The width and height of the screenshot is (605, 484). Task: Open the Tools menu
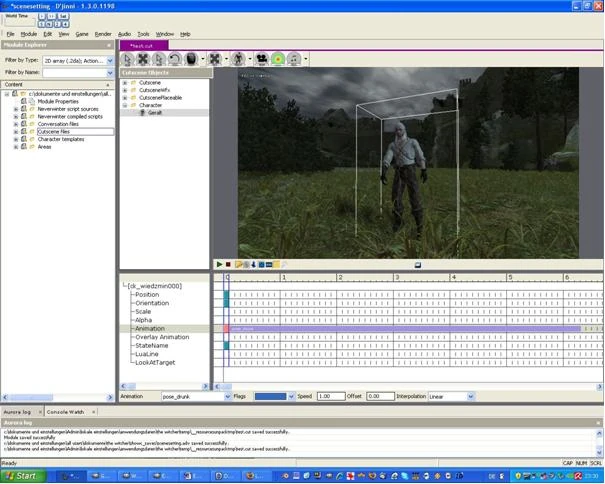pyautogui.click(x=143, y=34)
